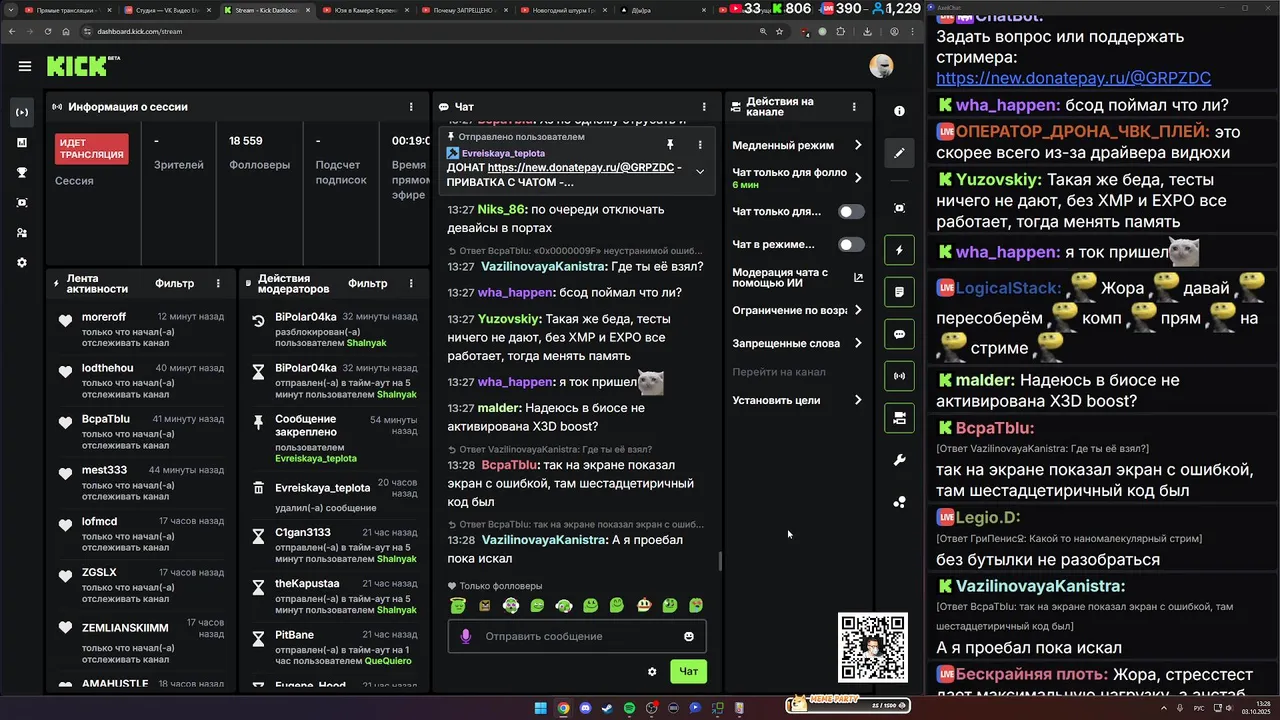Toggle the right rail broadcast signal widget
Viewport: 1280px width, 720px height.
click(x=899, y=376)
